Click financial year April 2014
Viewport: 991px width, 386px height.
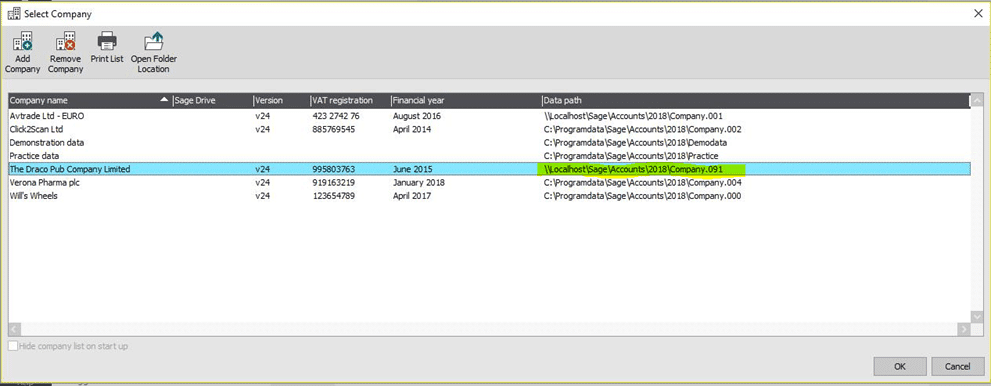point(411,130)
